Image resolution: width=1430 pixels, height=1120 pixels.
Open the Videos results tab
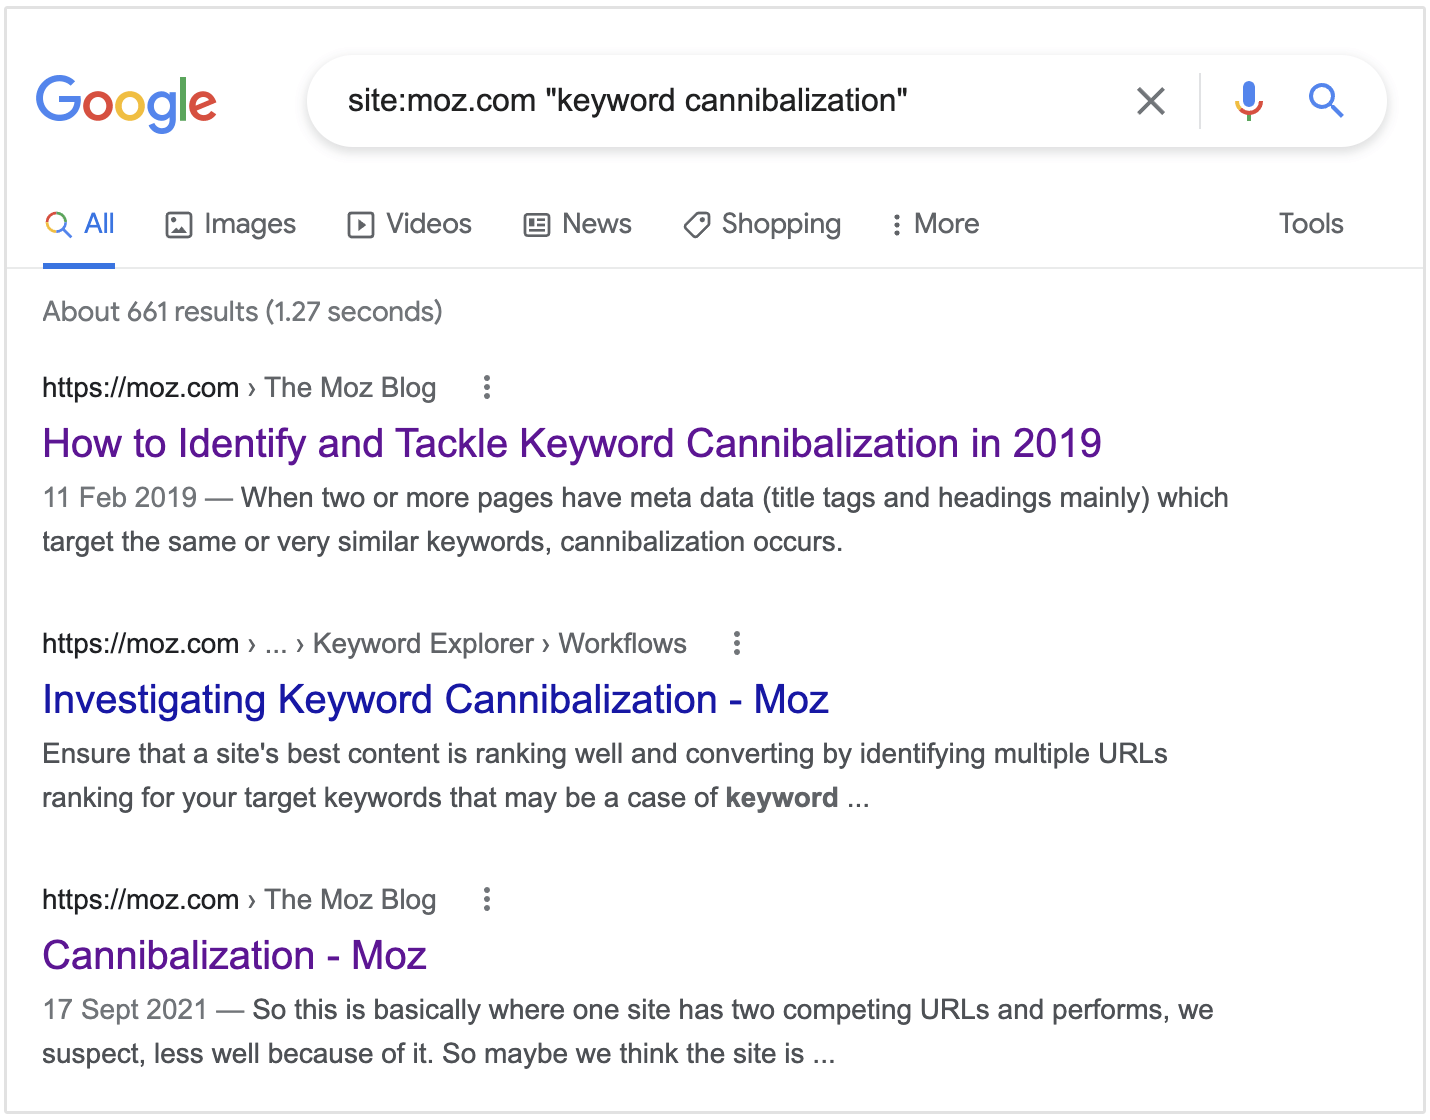point(410,224)
